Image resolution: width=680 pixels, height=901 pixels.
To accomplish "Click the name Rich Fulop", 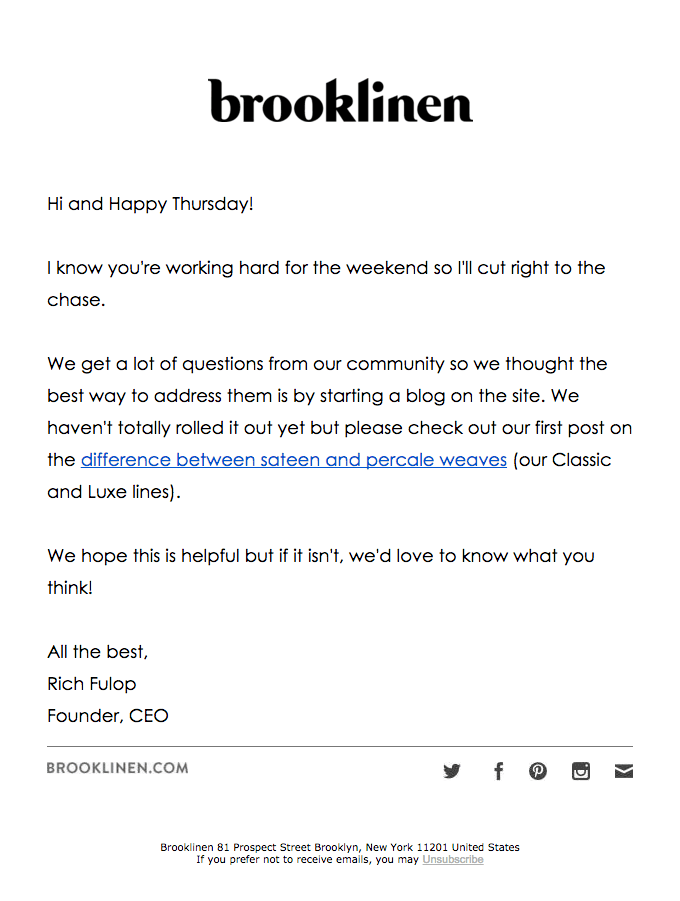I will coord(91,684).
